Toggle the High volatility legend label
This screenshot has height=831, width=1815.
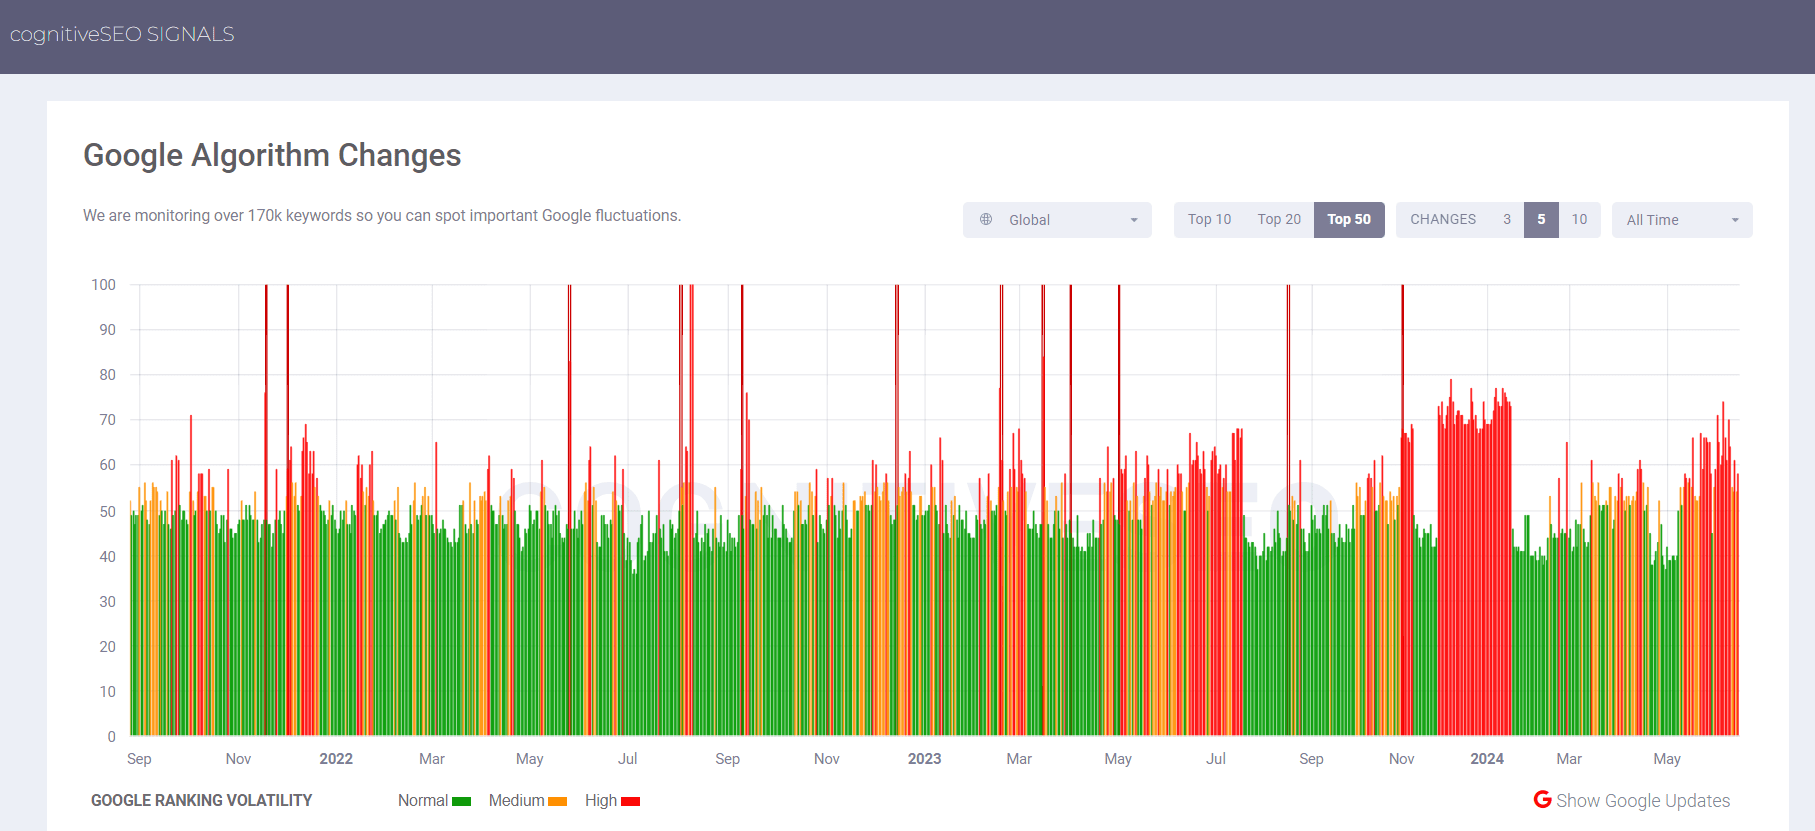point(601,800)
